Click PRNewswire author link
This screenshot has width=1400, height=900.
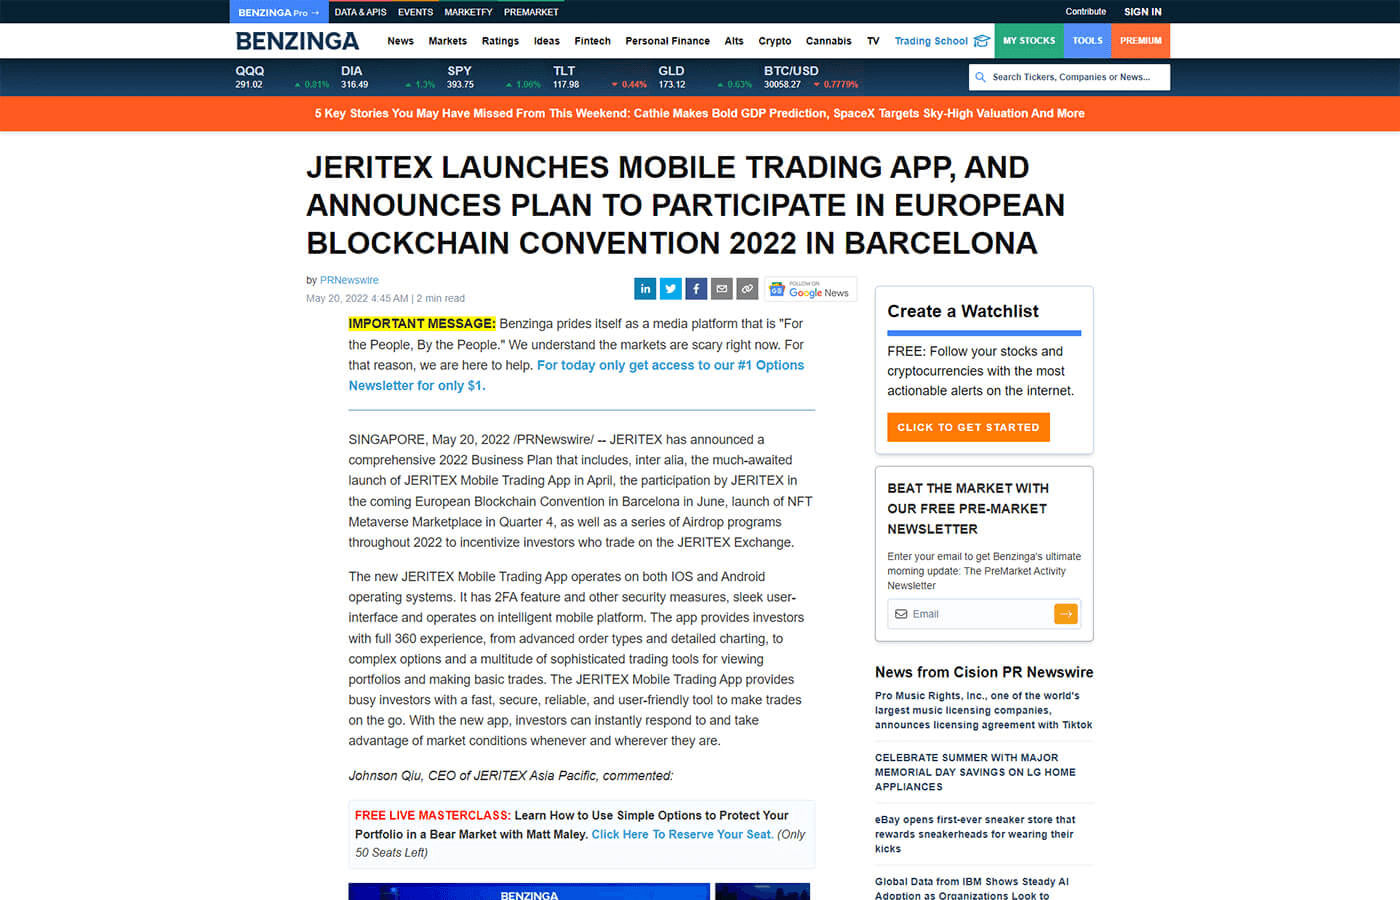coord(349,280)
